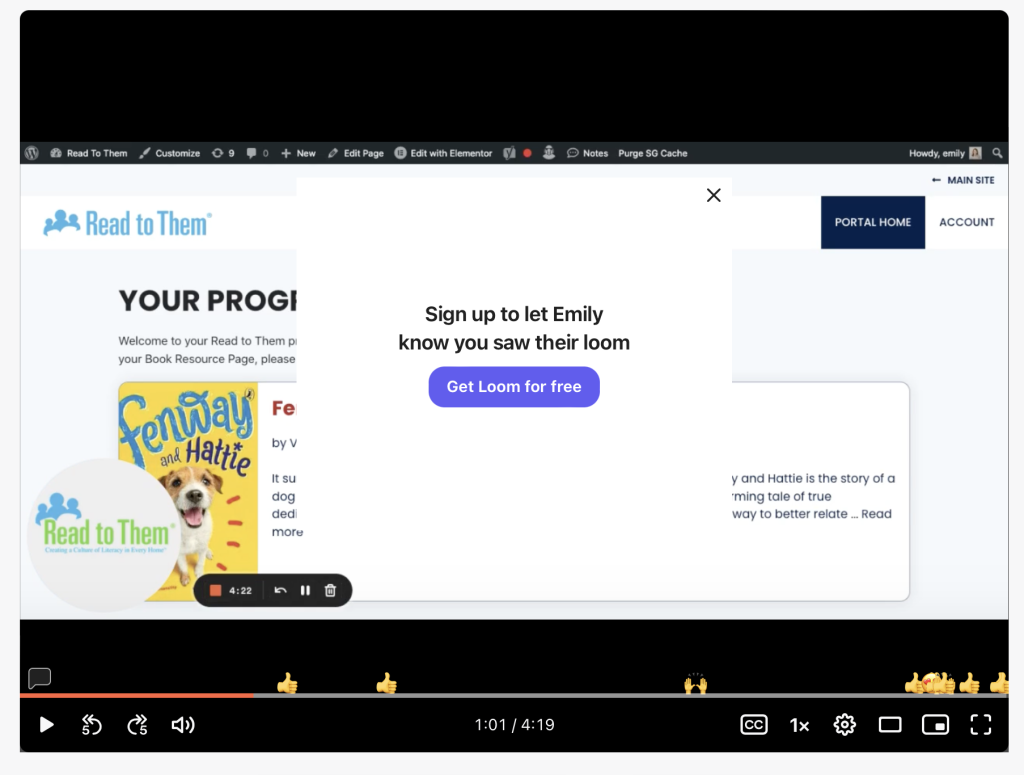The width and height of the screenshot is (1024, 775).
Task: Switch to theater mode
Action: point(890,725)
